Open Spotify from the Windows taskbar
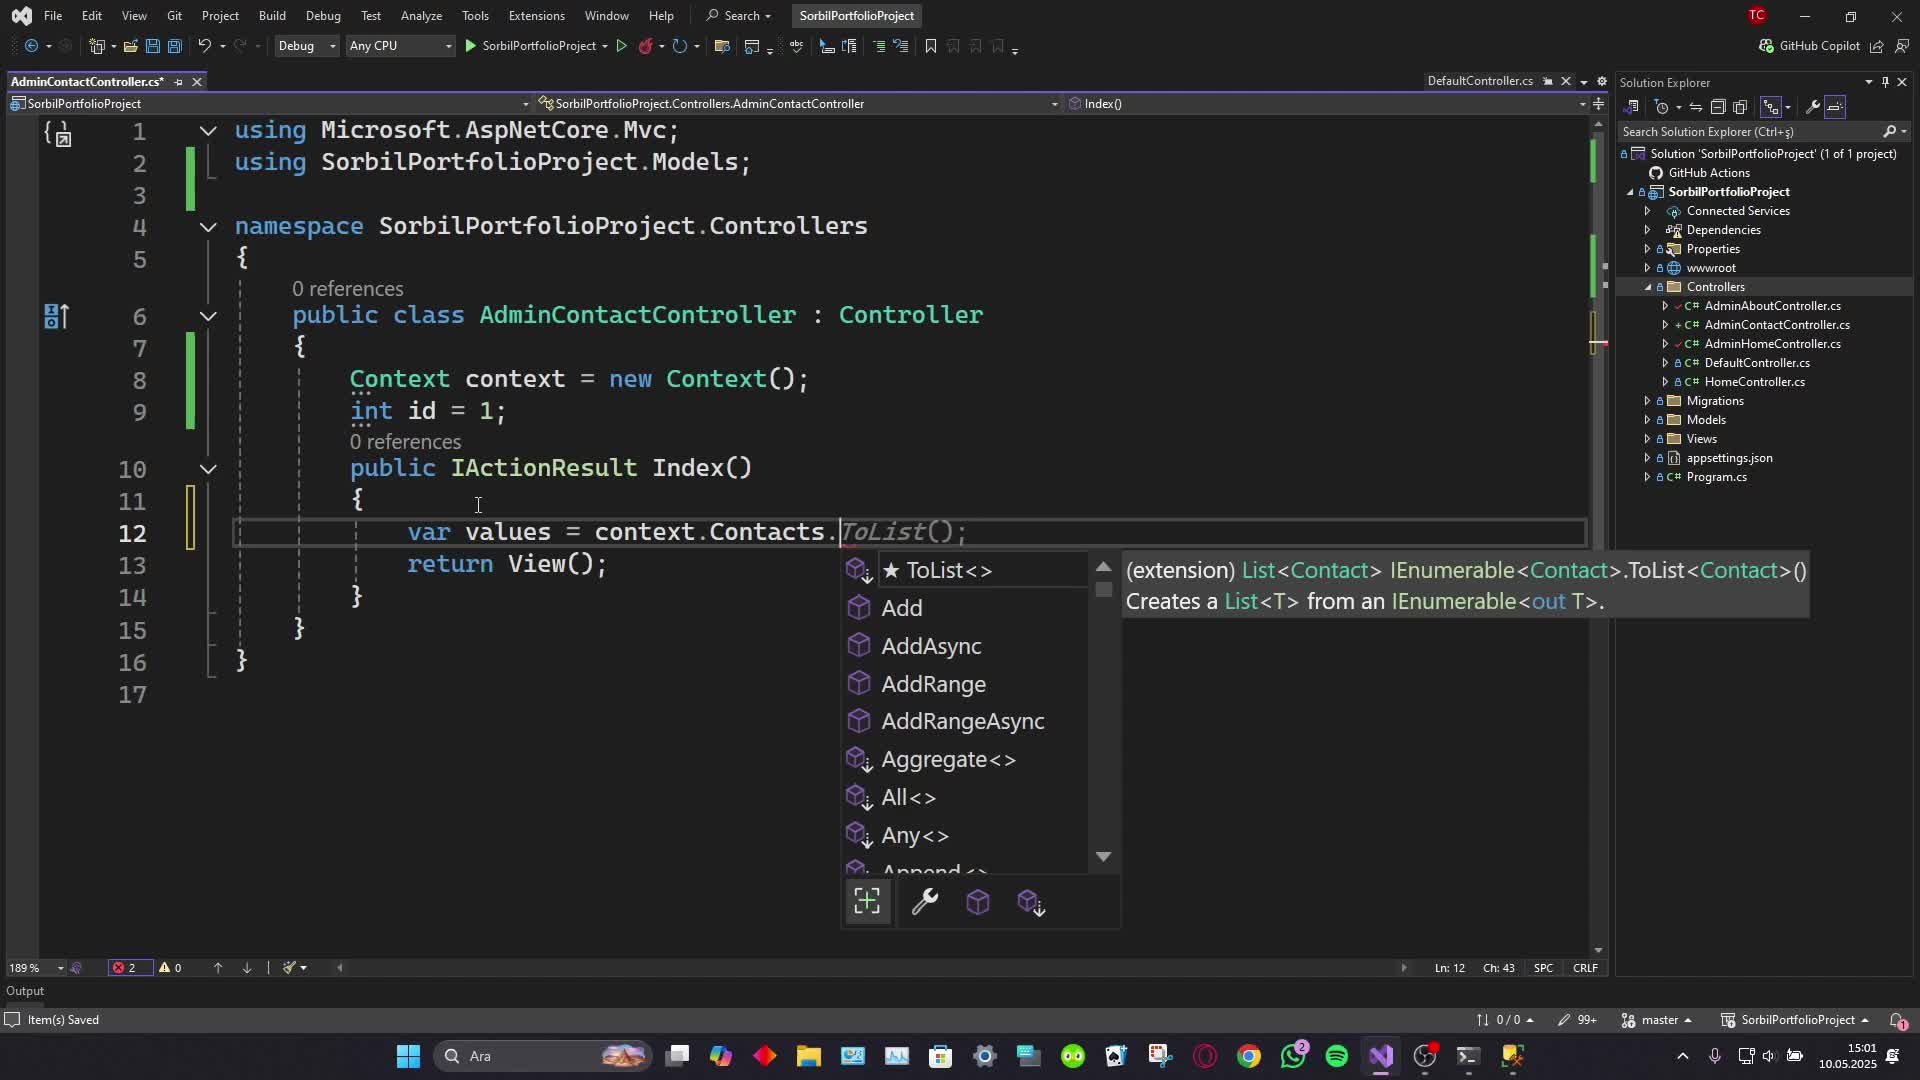Viewport: 1920px width, 1080px height. coord(1336,1056)
